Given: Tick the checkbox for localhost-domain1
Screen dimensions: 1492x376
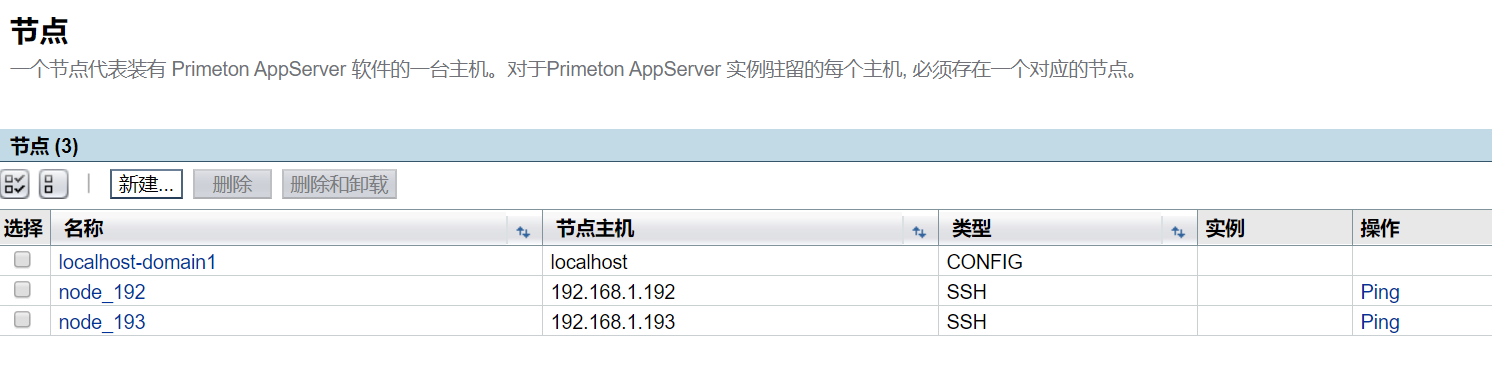Looking at the screenshot, I should [x=22, y=260].
